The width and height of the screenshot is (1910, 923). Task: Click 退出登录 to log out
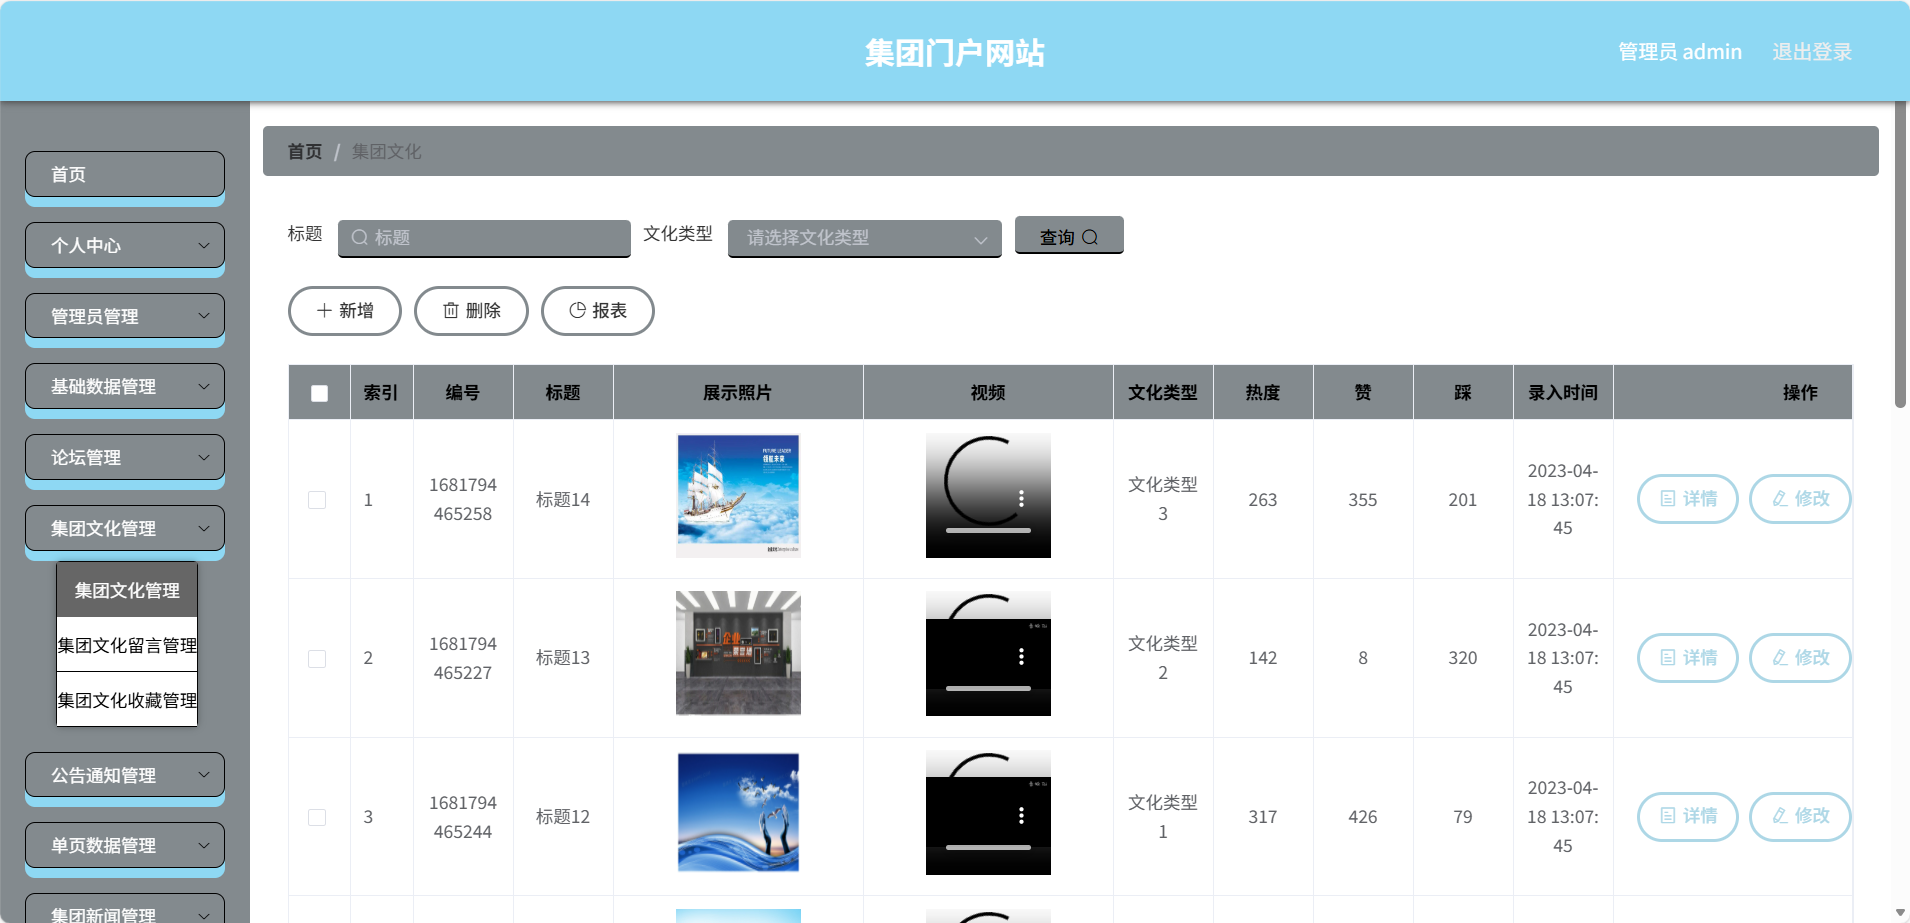[x=1812, y=52]
